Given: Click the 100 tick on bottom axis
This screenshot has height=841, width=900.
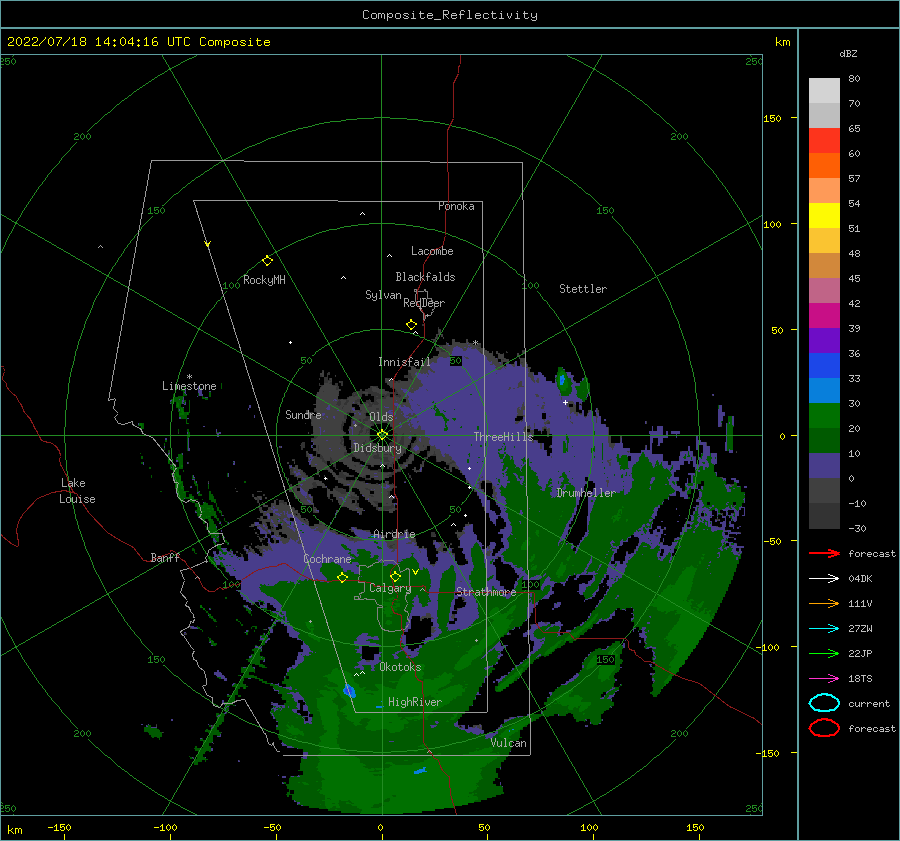Looking at the screenshot, I should pos(589,827).
